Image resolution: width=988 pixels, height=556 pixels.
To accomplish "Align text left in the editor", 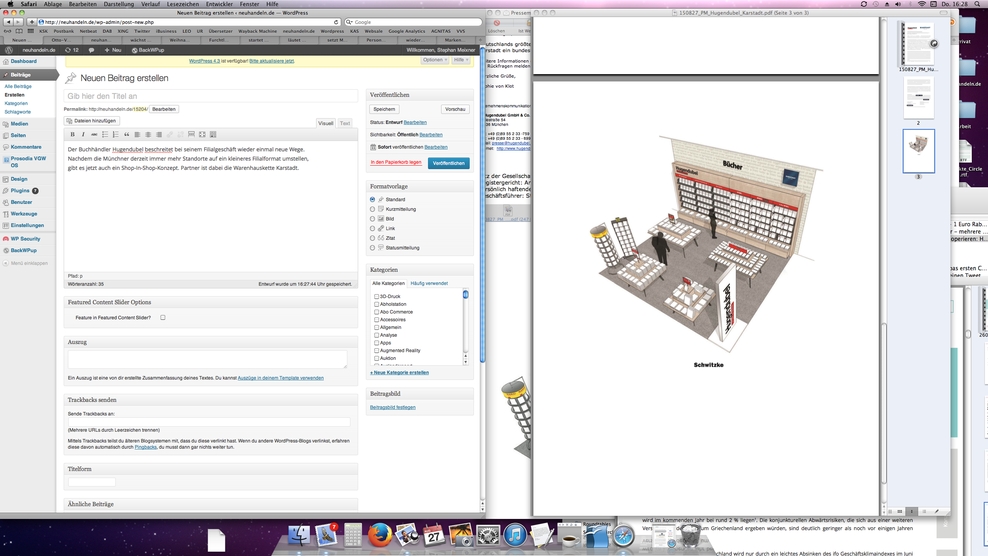I will (x=137, y=134).
